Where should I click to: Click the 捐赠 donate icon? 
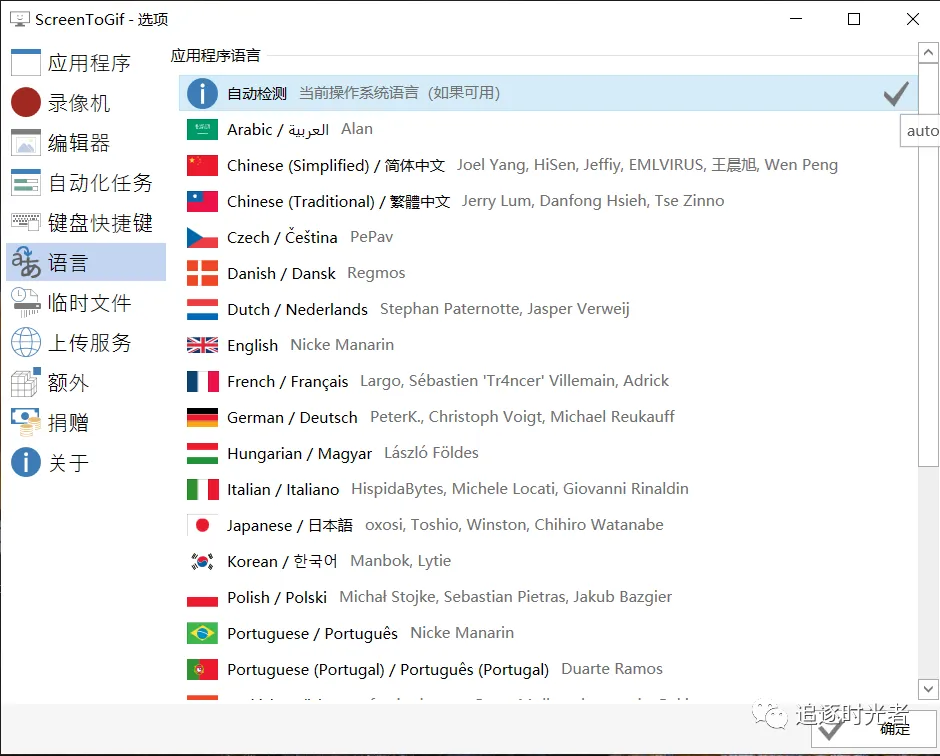[x=26, y=422]
